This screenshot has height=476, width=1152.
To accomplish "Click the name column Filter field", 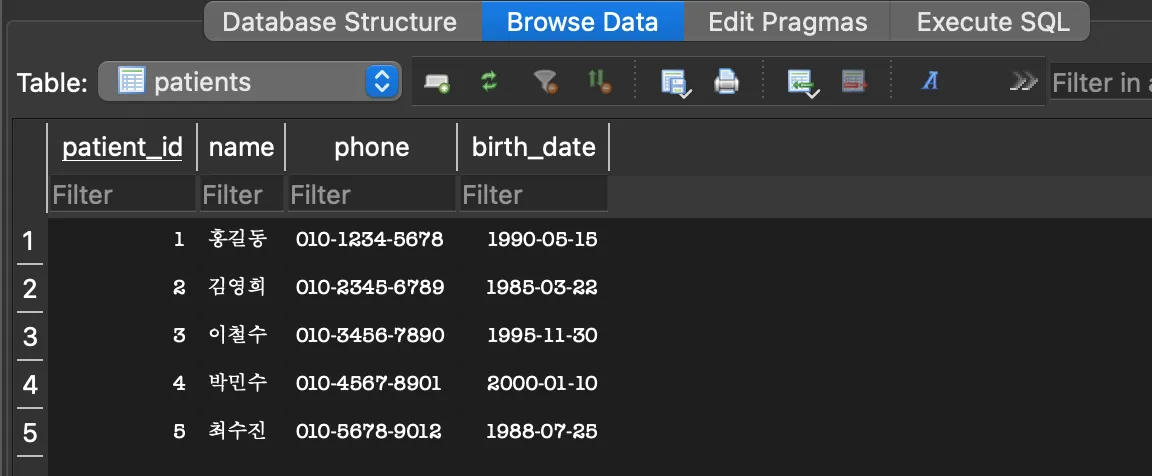I will pos(242,195).
